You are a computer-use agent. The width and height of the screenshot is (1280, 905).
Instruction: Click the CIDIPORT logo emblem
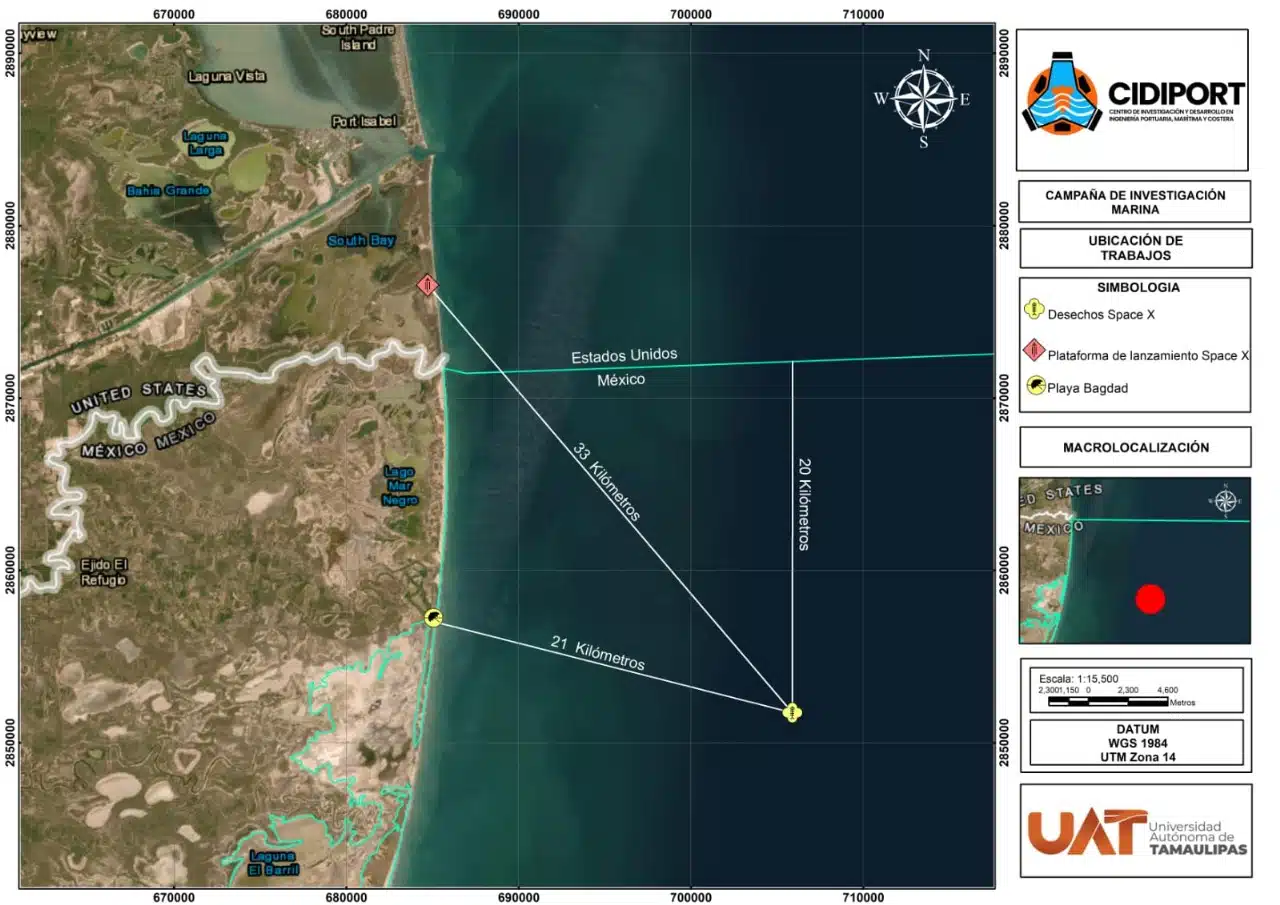point(1064,100)
